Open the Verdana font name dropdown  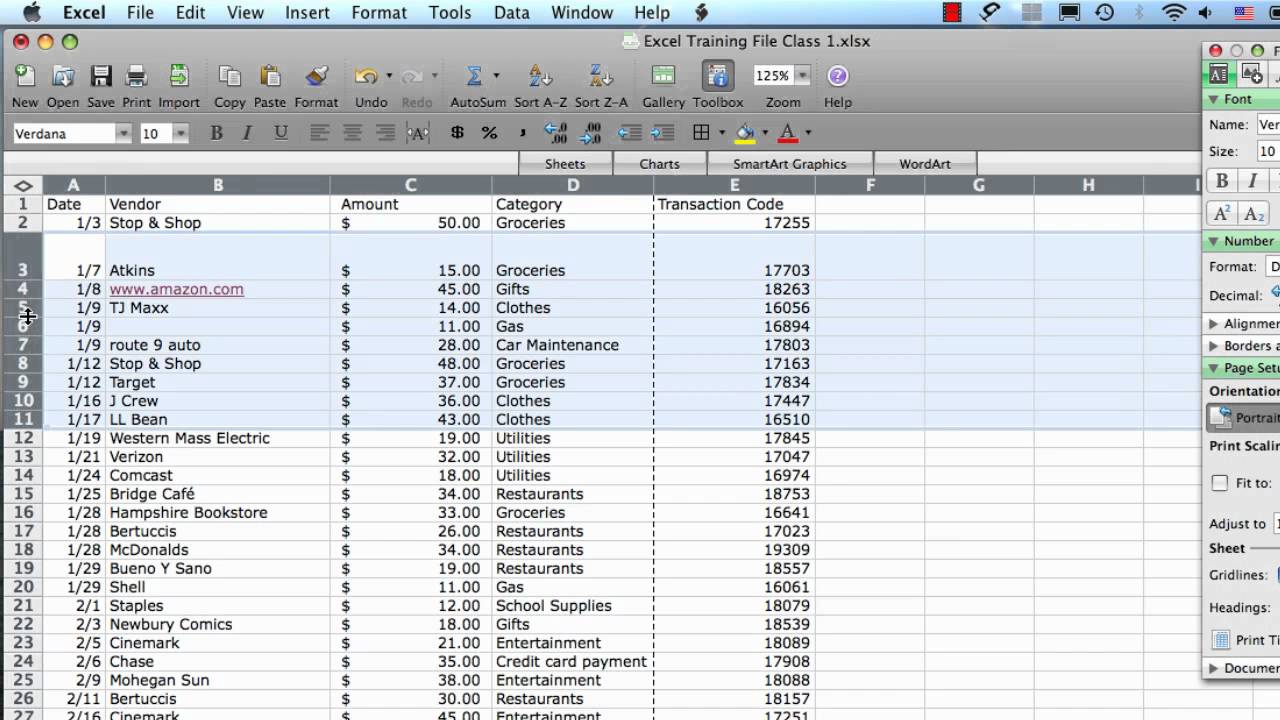pos(123,133)
